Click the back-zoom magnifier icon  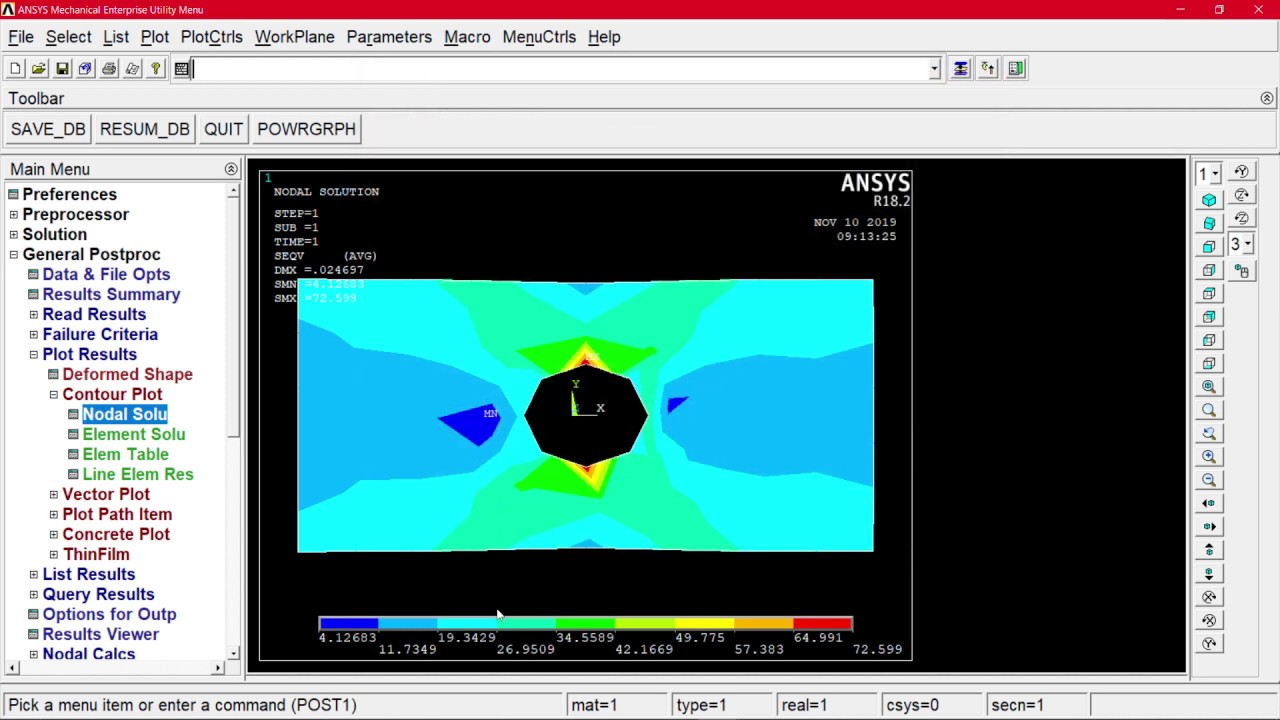coord(1209,434)
